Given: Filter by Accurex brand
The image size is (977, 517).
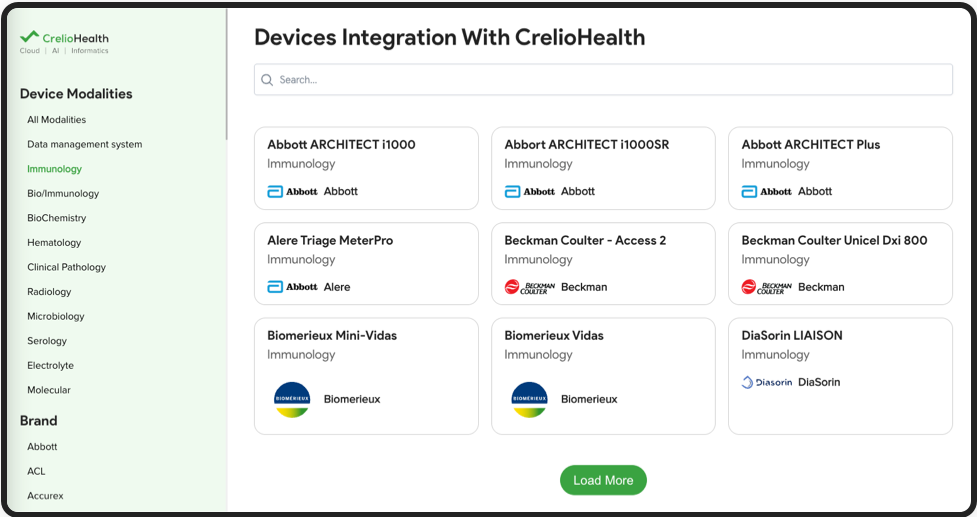Looking at the screenshot, I should click(x=45, y=496).
